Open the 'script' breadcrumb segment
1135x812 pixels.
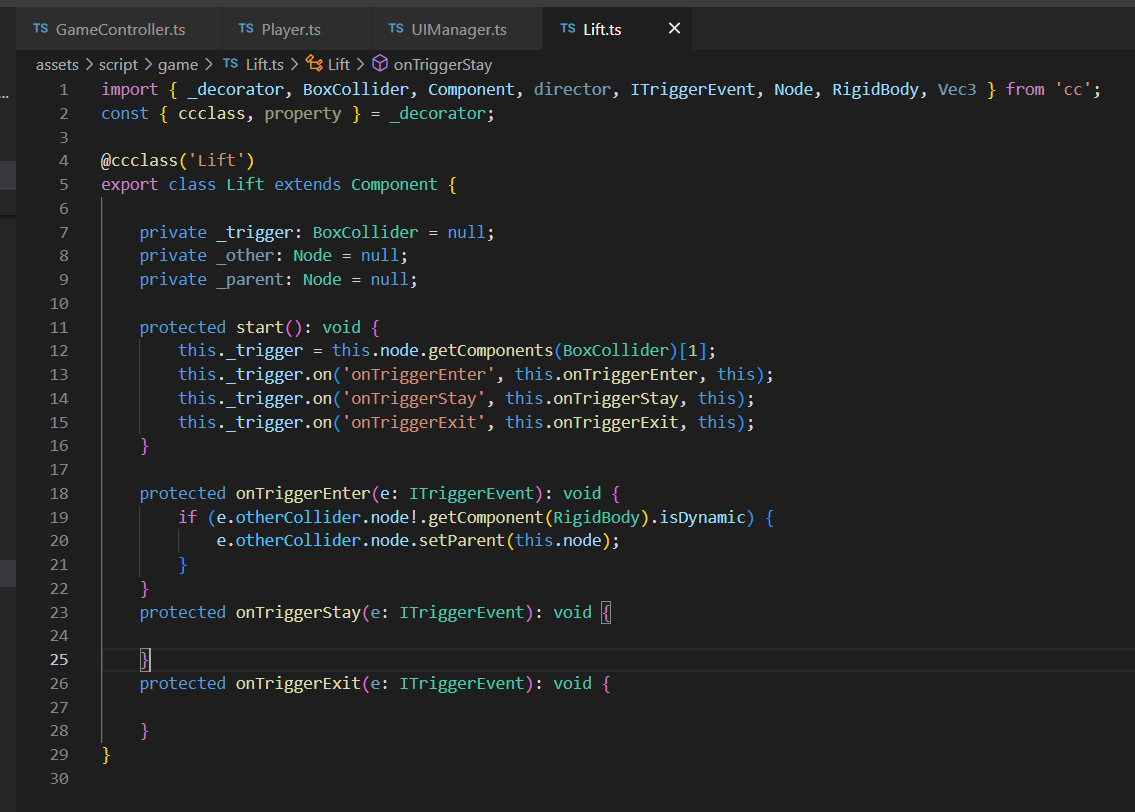pos(118,64)
